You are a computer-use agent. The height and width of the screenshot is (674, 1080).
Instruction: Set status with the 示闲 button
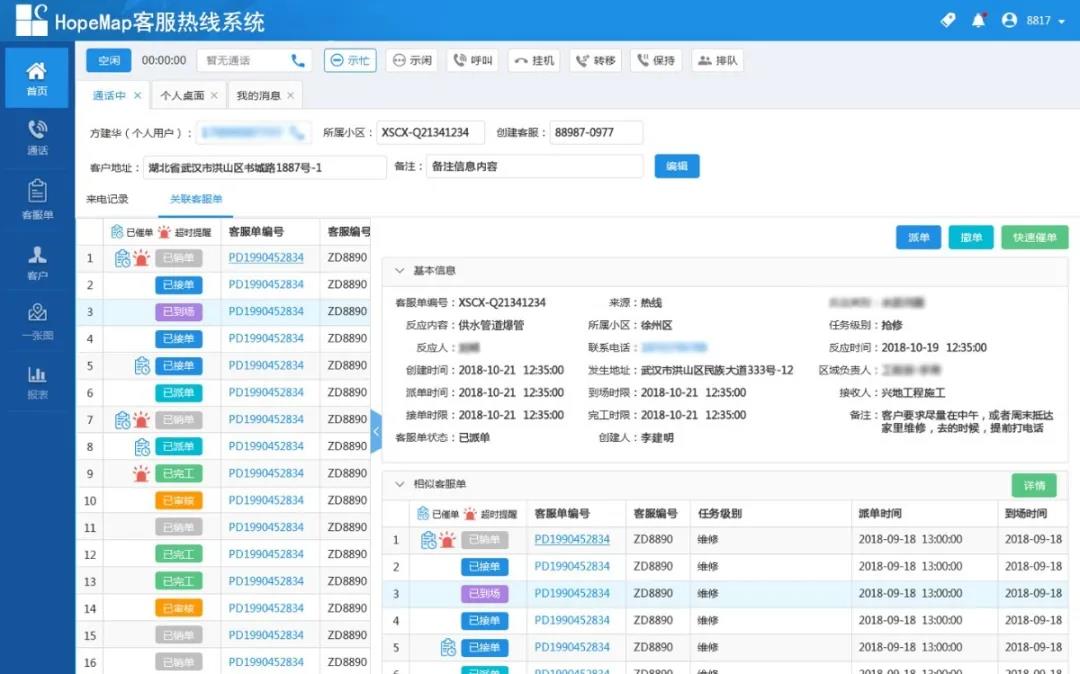(x=412, y=61)
